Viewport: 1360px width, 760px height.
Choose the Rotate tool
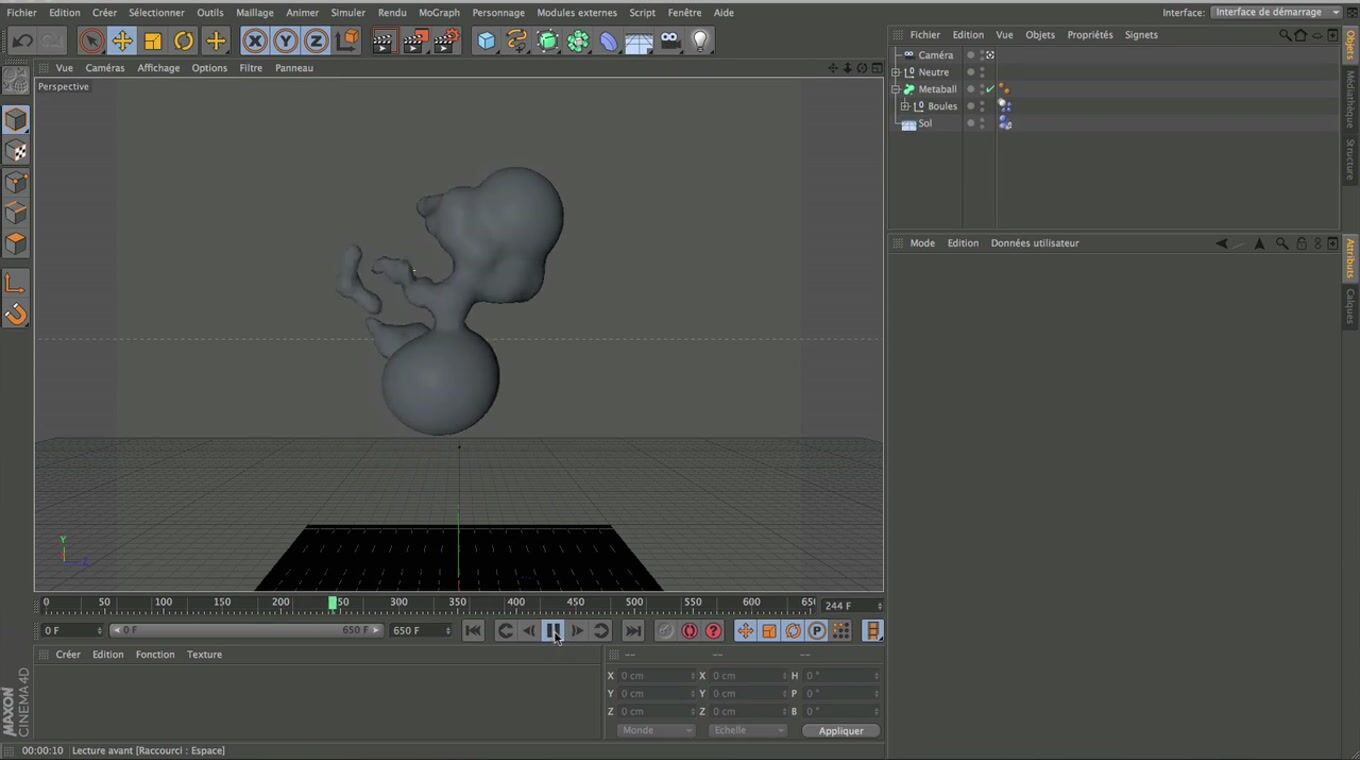point(184,41)
